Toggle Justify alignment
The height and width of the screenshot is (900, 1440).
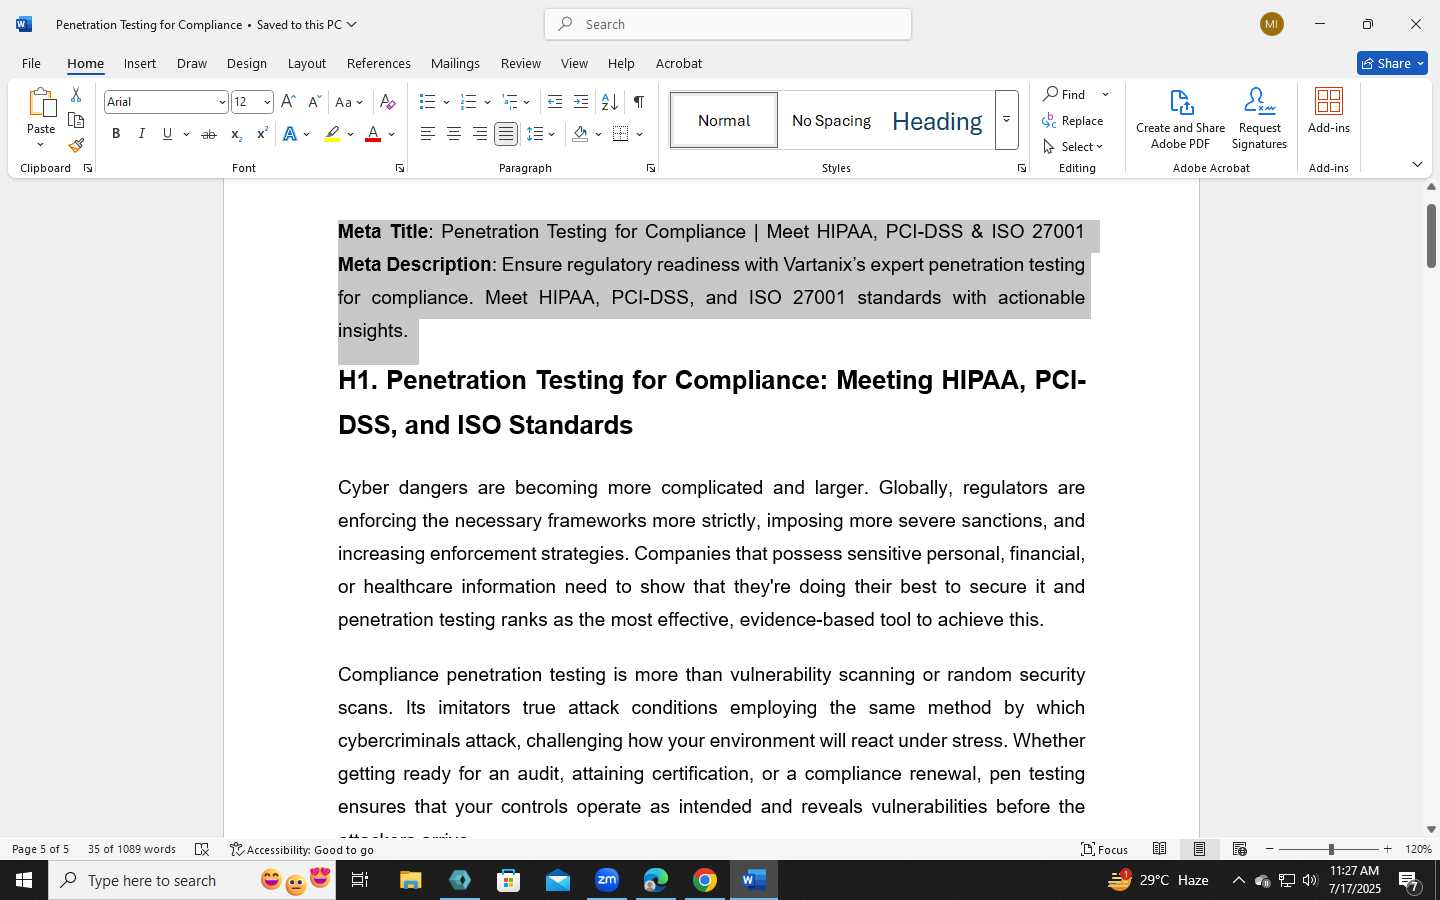click(x=506, y=134)
